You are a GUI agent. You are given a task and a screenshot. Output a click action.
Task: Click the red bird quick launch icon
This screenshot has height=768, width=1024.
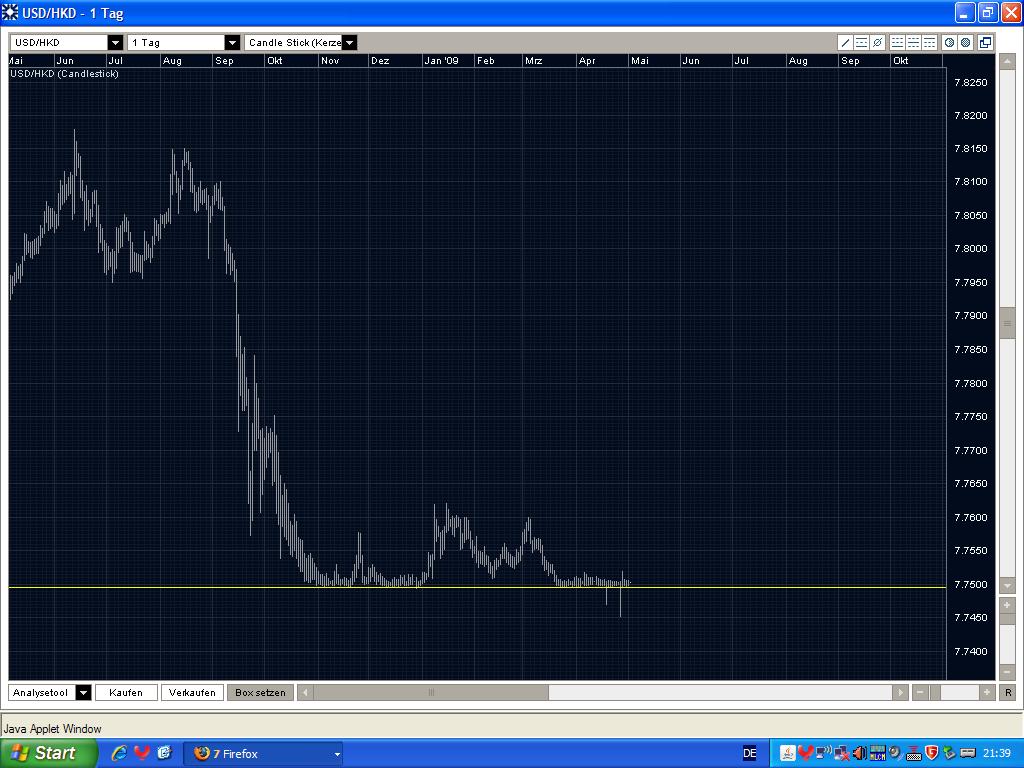(x=142, y=753)
